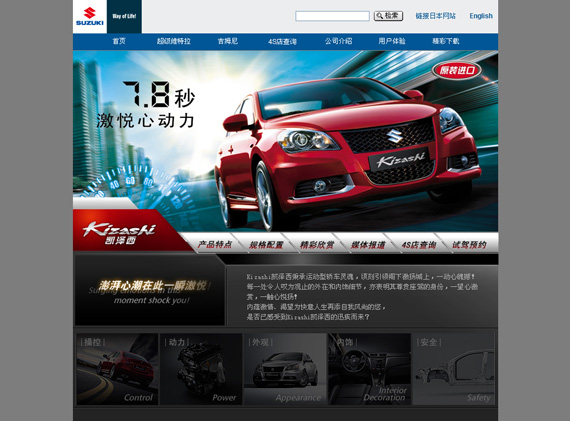Screen dimensions: 570x421
Task: Open the 精彩欣赏 tab
Action: click(x=317, y=245)
